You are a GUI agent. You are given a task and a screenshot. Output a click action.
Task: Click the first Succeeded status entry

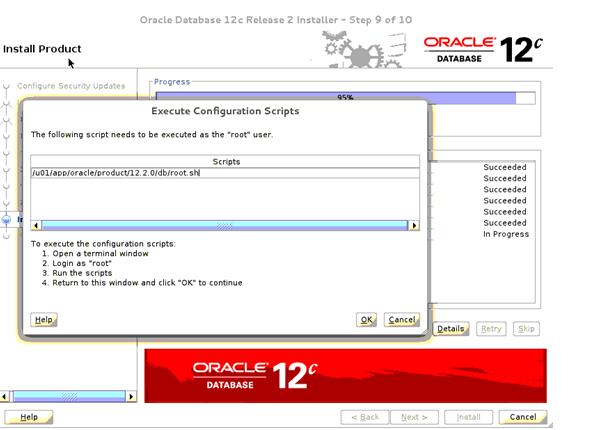coord(505,167)
